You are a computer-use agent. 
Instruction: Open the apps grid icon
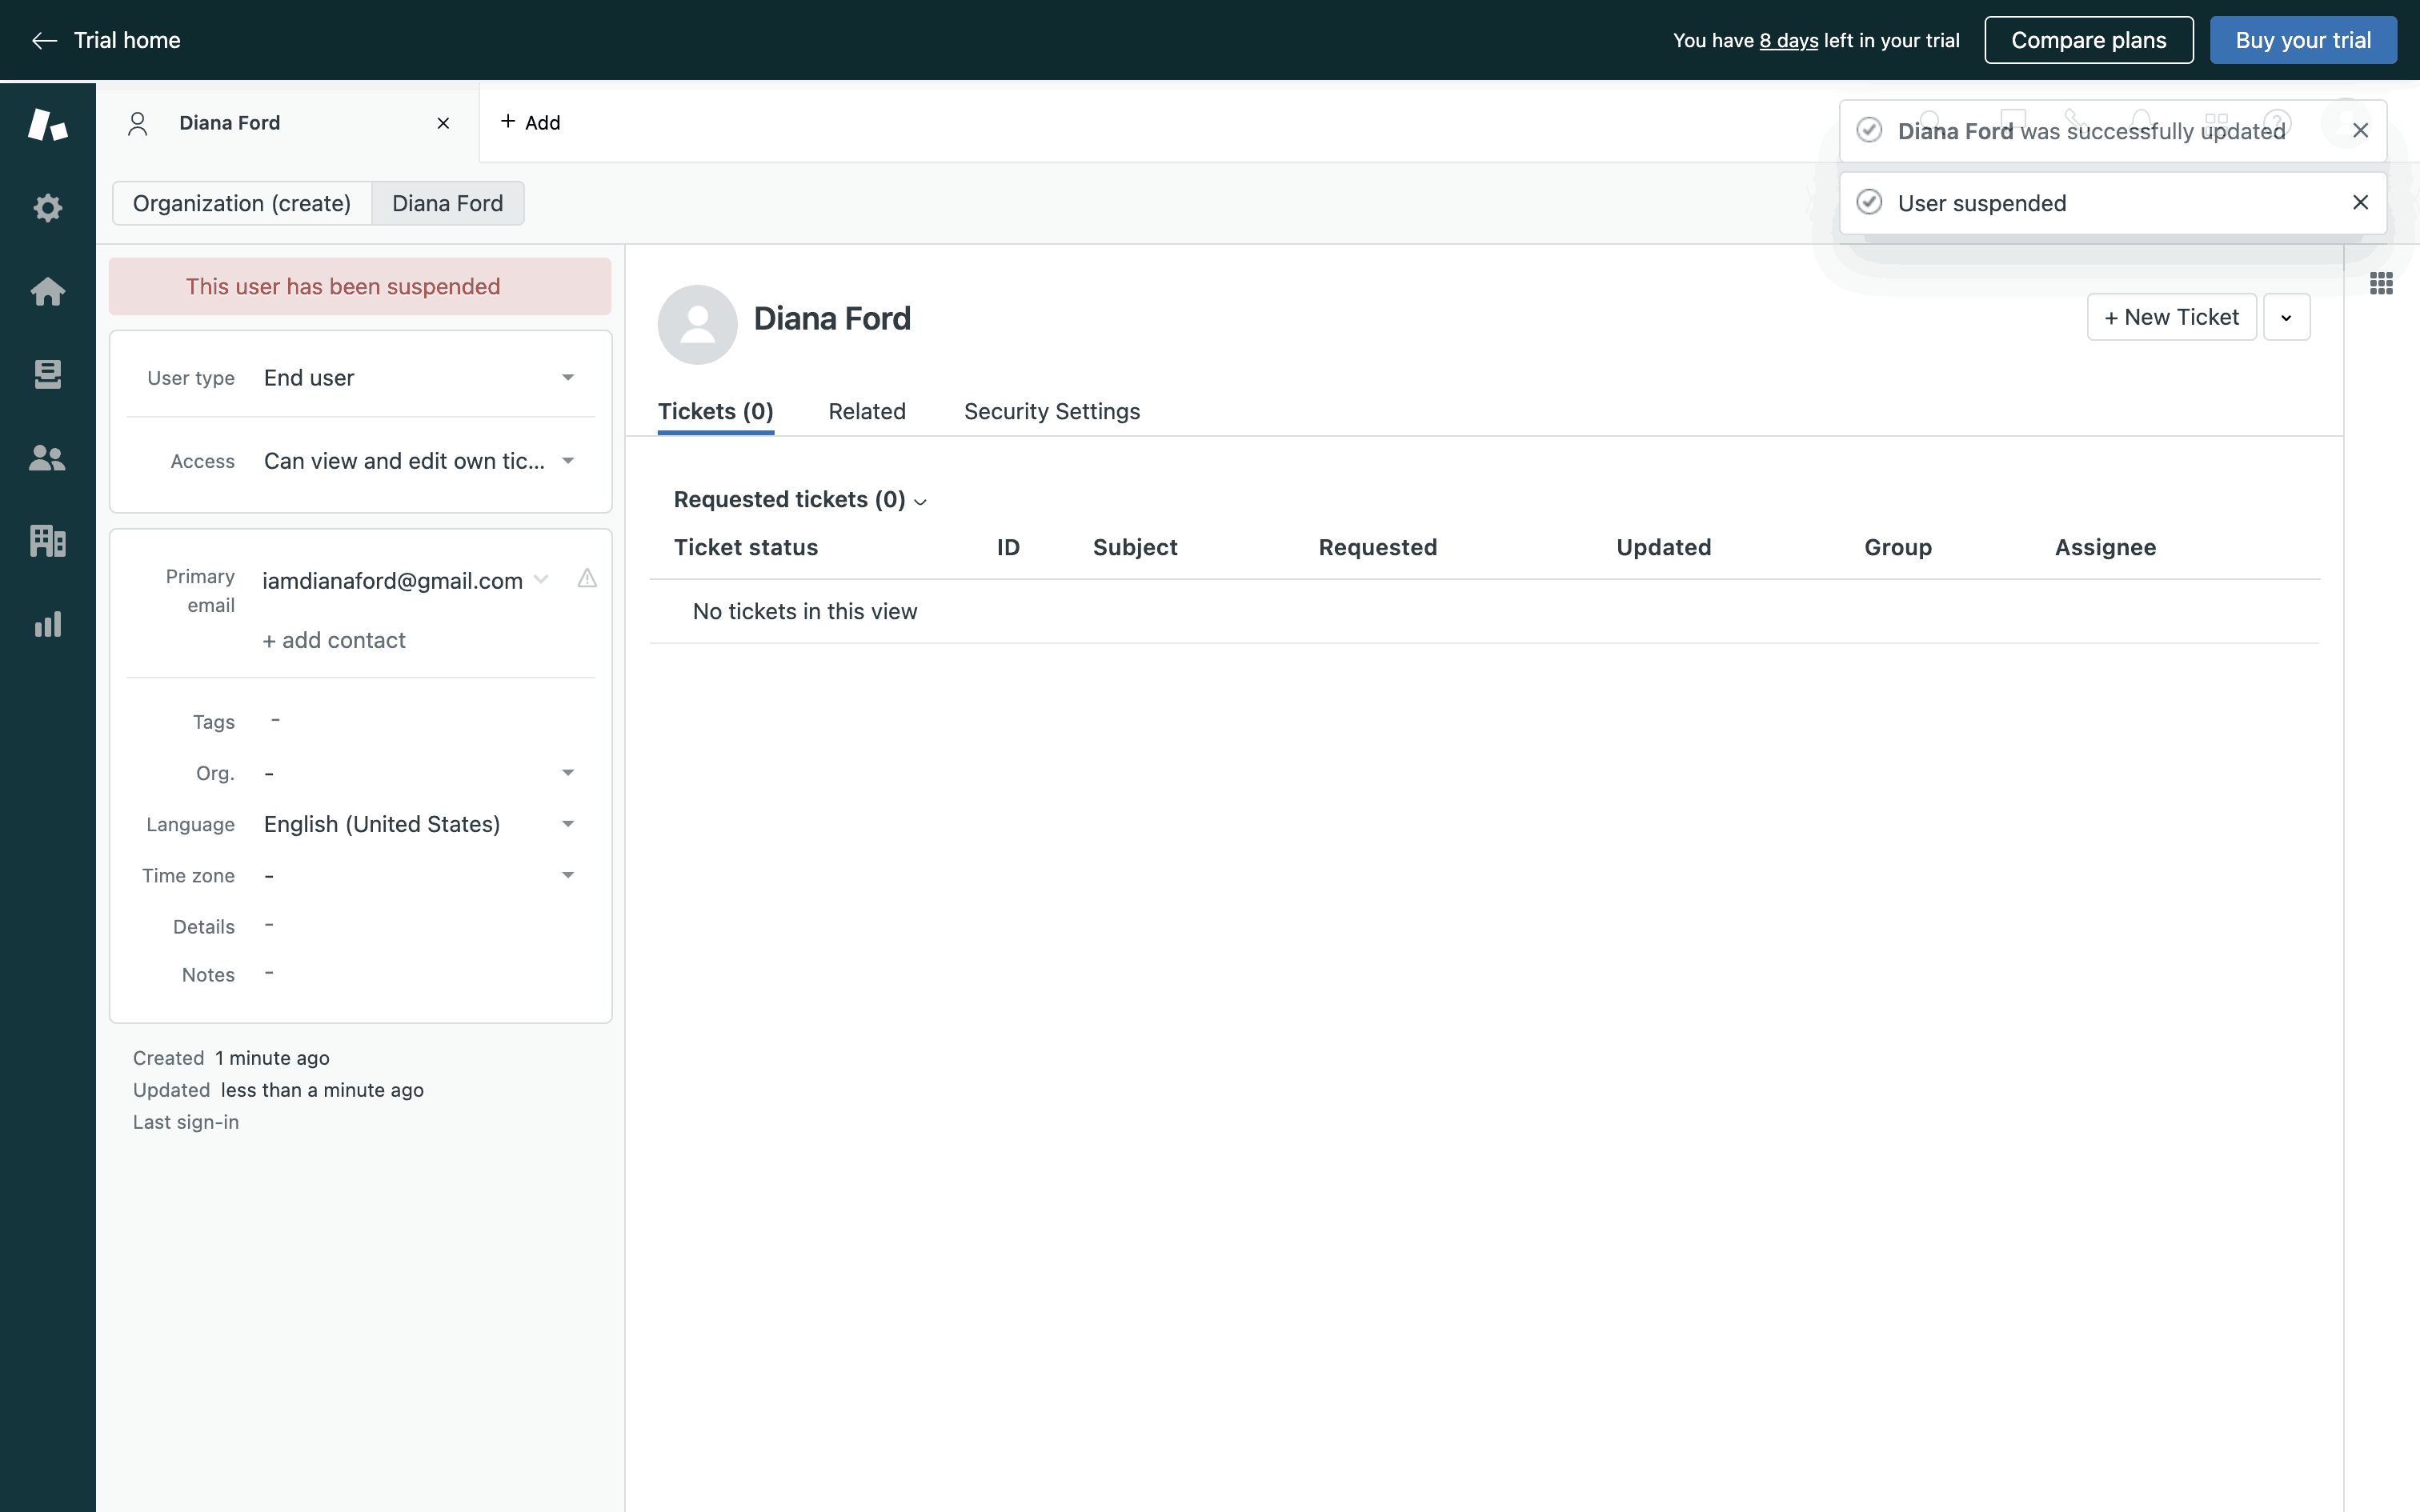(2381, 284)
